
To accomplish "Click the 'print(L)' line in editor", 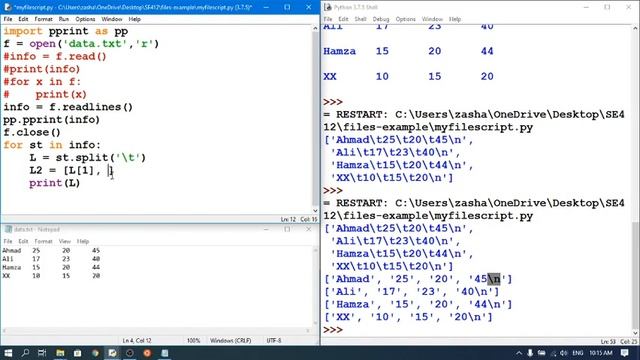I will tap(55, 183).
